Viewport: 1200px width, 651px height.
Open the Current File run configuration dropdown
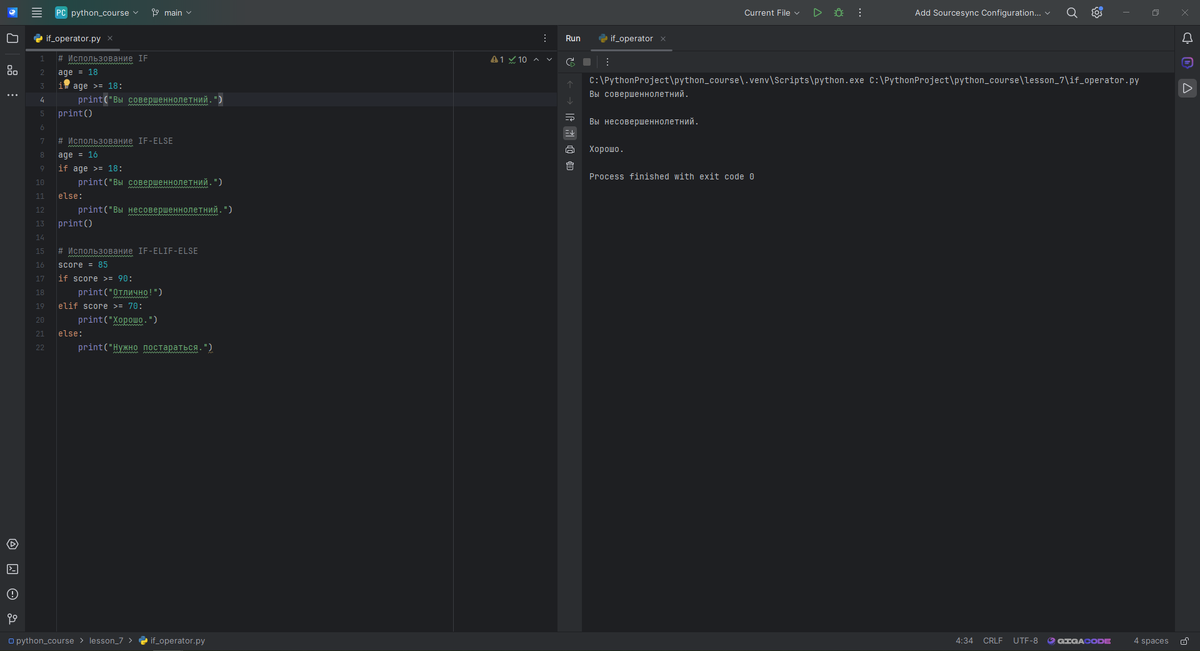coord(772,13)
